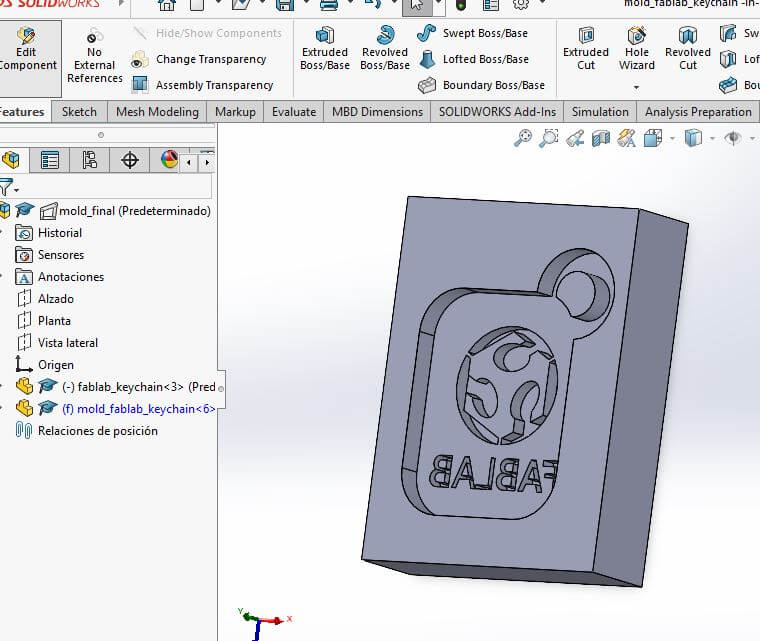760x641 pixels.
Task: Open the FeatureManager design tree tab
Action: [12, 160]
